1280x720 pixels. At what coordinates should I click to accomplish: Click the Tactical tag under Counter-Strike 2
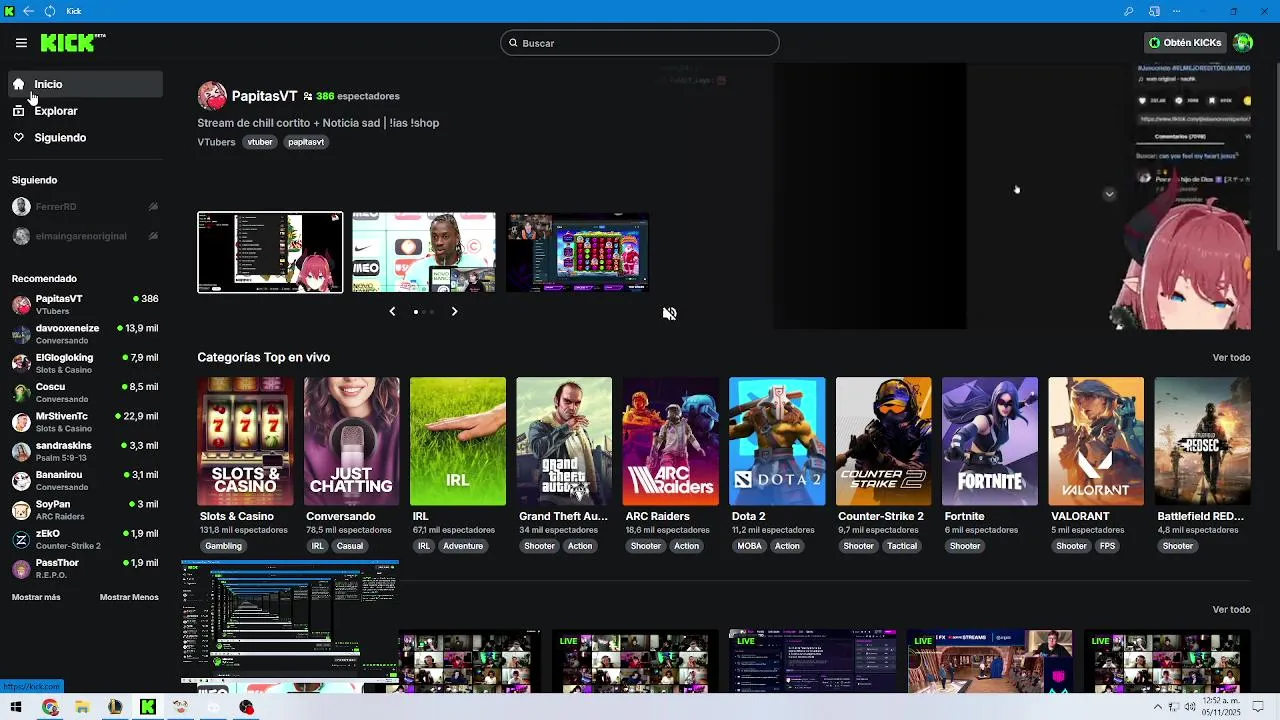coord(902,546)
